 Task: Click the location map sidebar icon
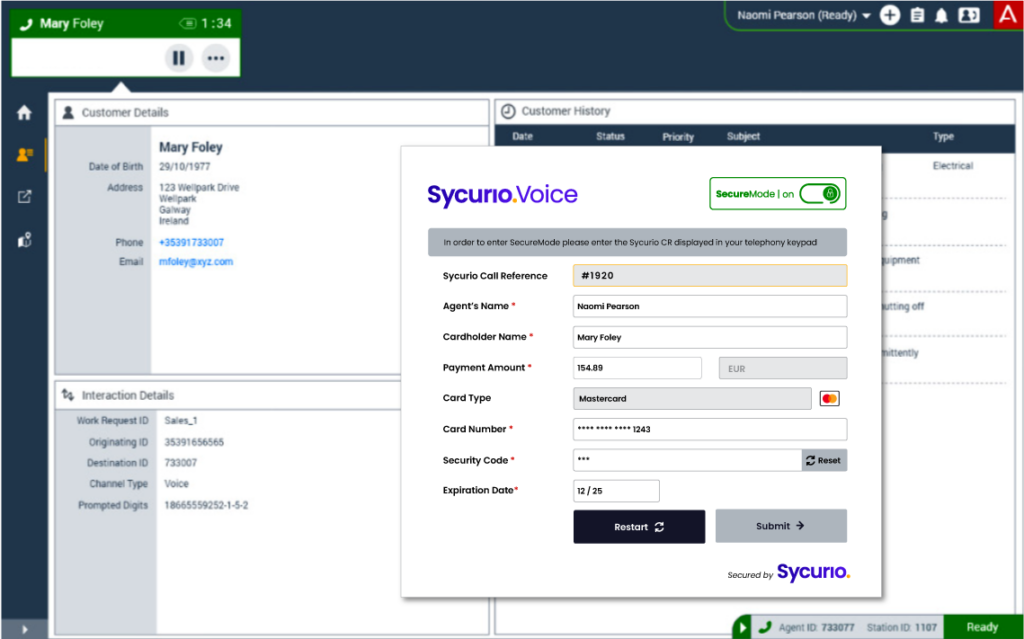click(x=24, y=240)
